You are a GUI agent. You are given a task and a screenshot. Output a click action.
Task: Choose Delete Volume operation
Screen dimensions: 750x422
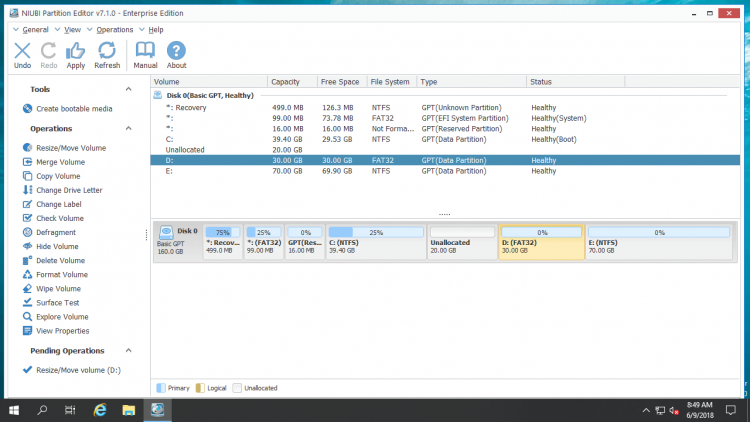[x=54, y=260]
